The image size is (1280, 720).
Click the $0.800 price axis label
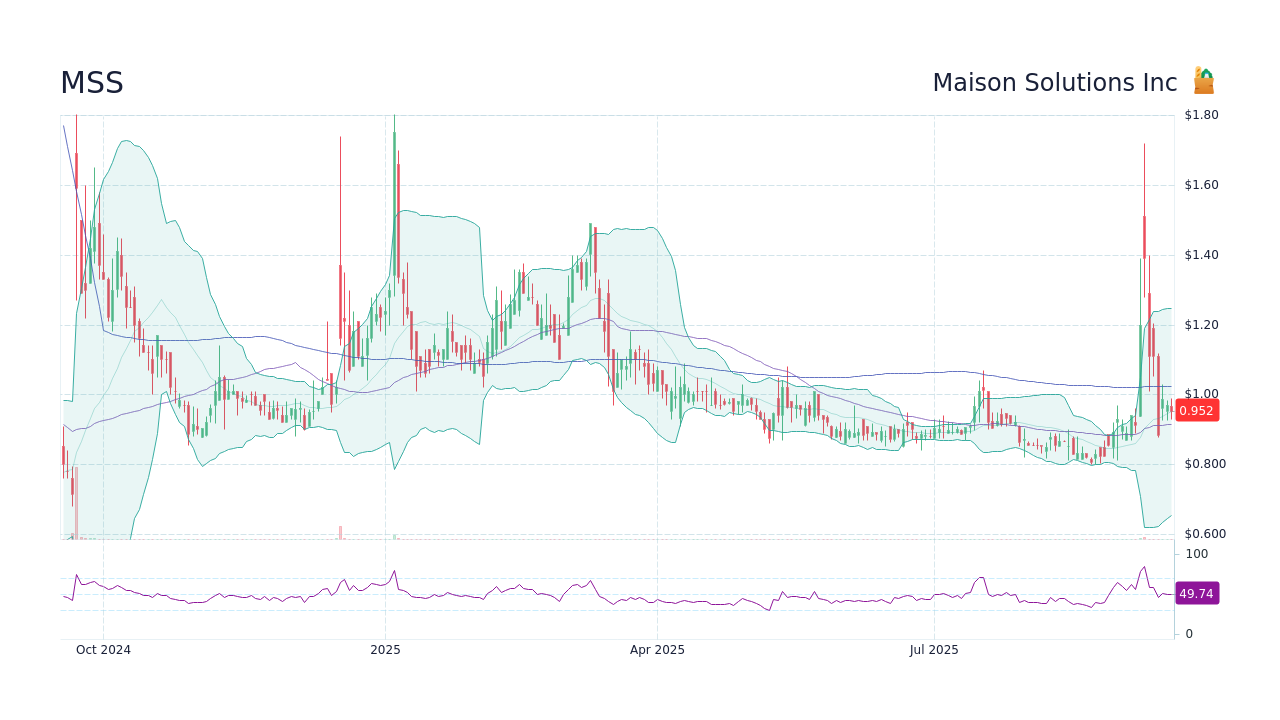click(1205, 464)
